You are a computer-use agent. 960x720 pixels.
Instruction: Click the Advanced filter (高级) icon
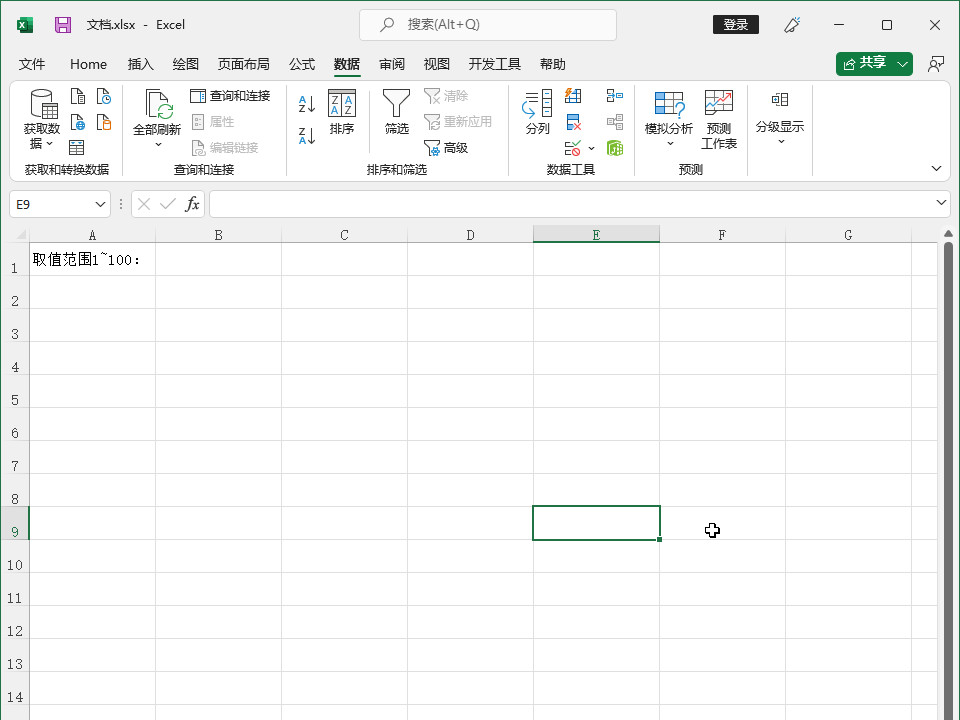446,148
